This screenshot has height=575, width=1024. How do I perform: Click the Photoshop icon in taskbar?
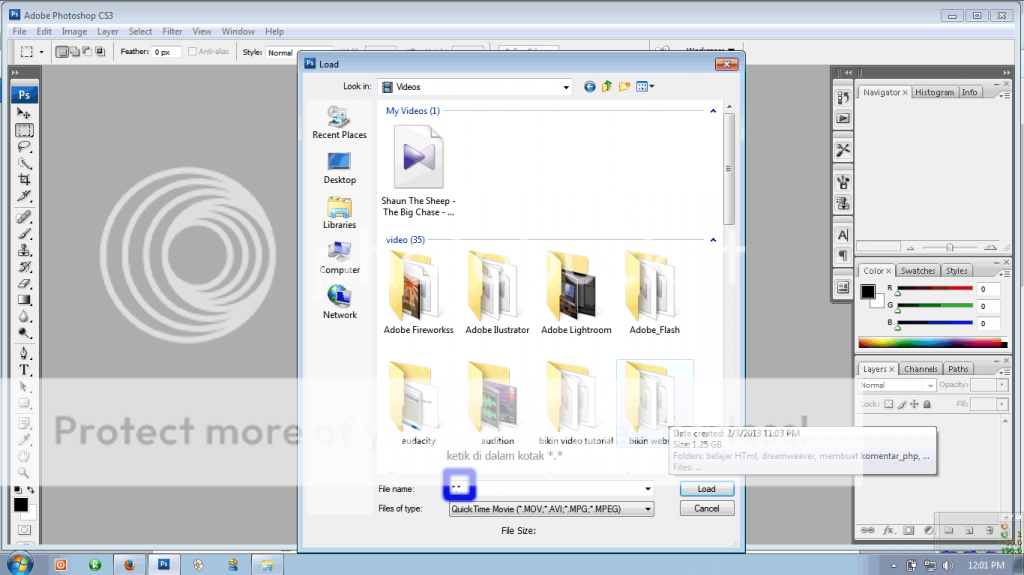click(x=163, y=565)
